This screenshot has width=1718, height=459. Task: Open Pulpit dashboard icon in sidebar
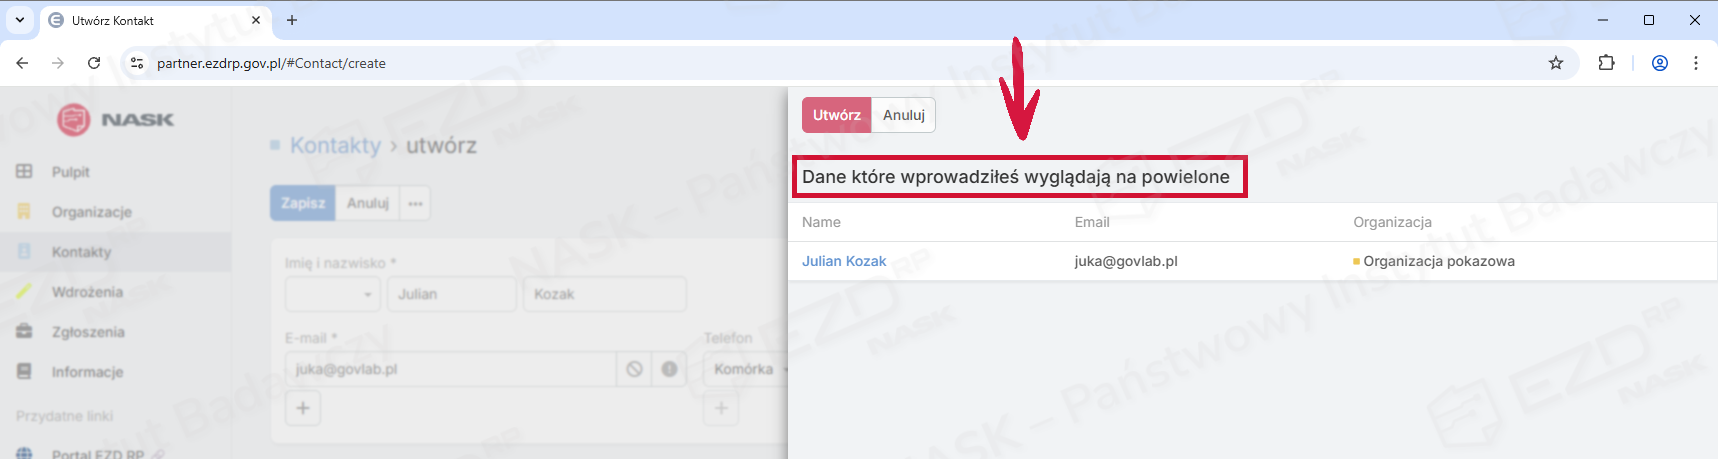(24, 172)
